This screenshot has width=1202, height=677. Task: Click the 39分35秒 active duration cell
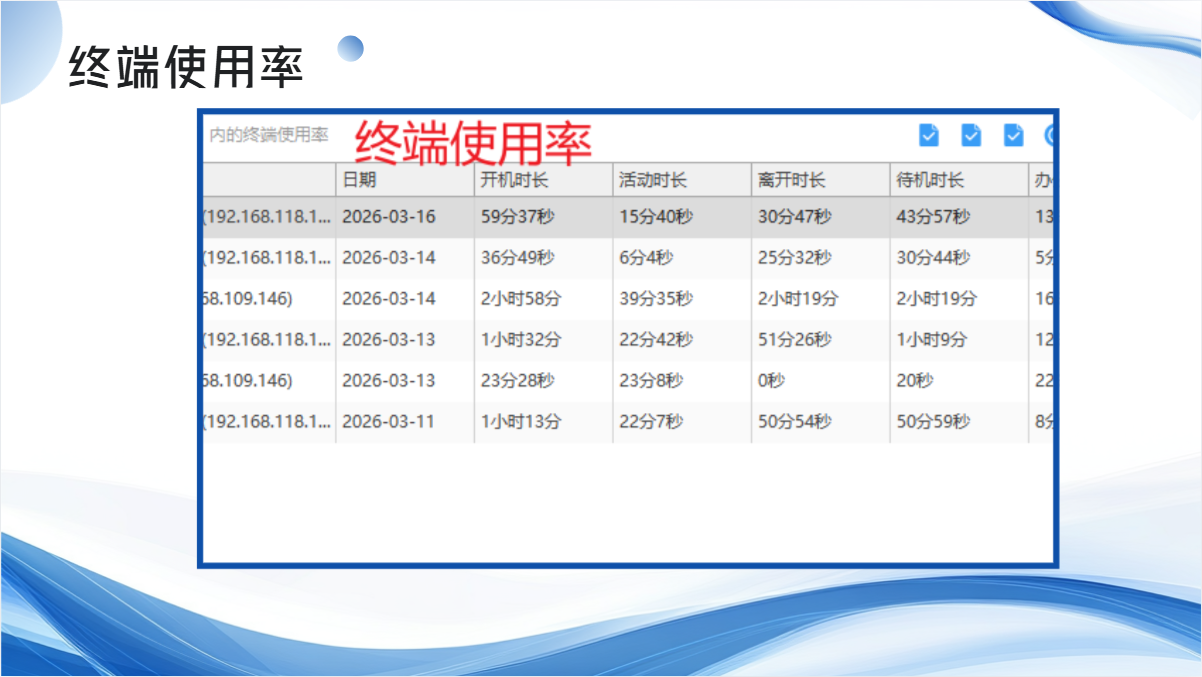point(656,299)
